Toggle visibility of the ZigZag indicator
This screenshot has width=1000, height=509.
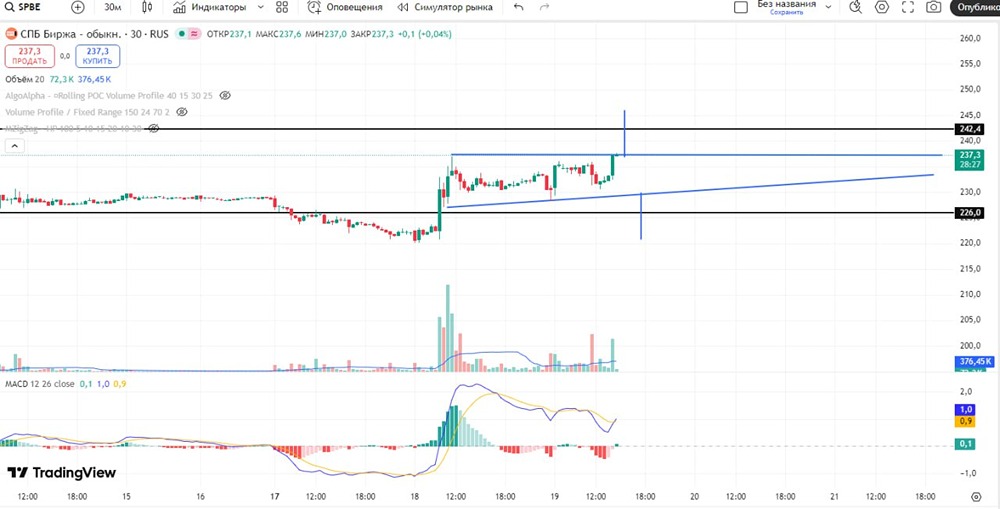153,129
